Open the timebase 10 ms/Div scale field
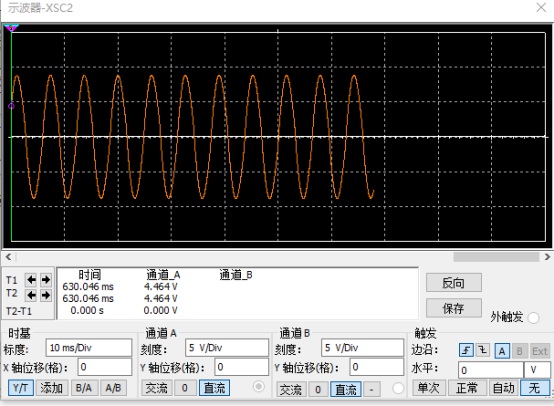The height and width of the screenshot is (406, 554). click(89, 348)
